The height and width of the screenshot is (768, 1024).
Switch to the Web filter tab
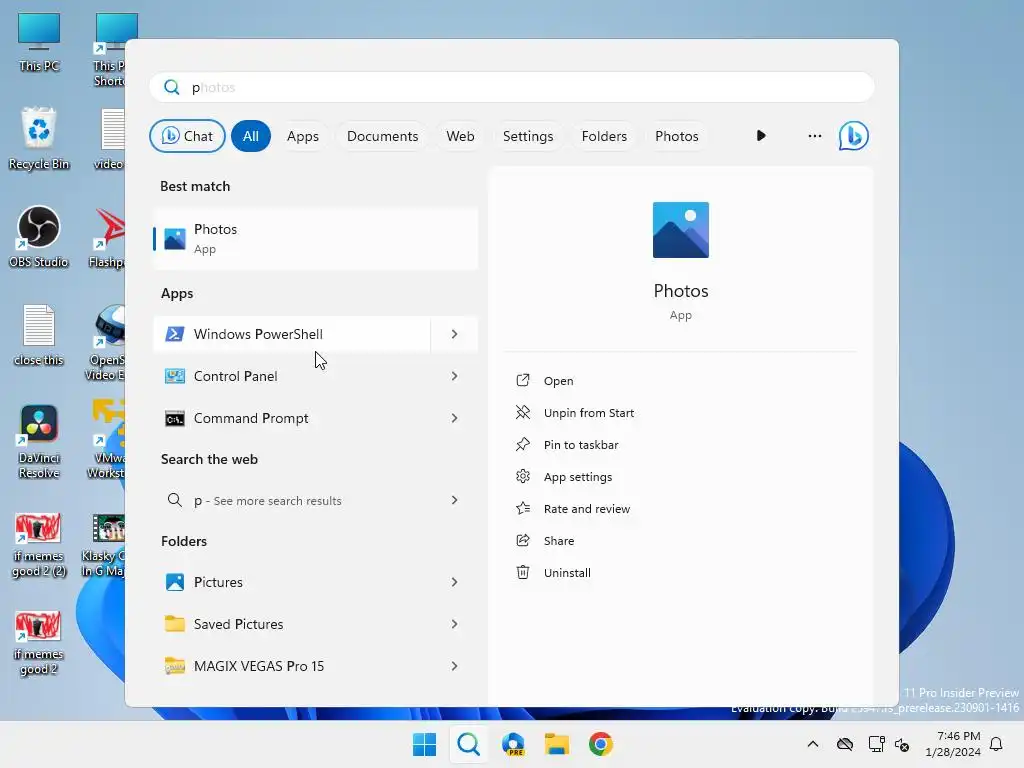point(460,136)
